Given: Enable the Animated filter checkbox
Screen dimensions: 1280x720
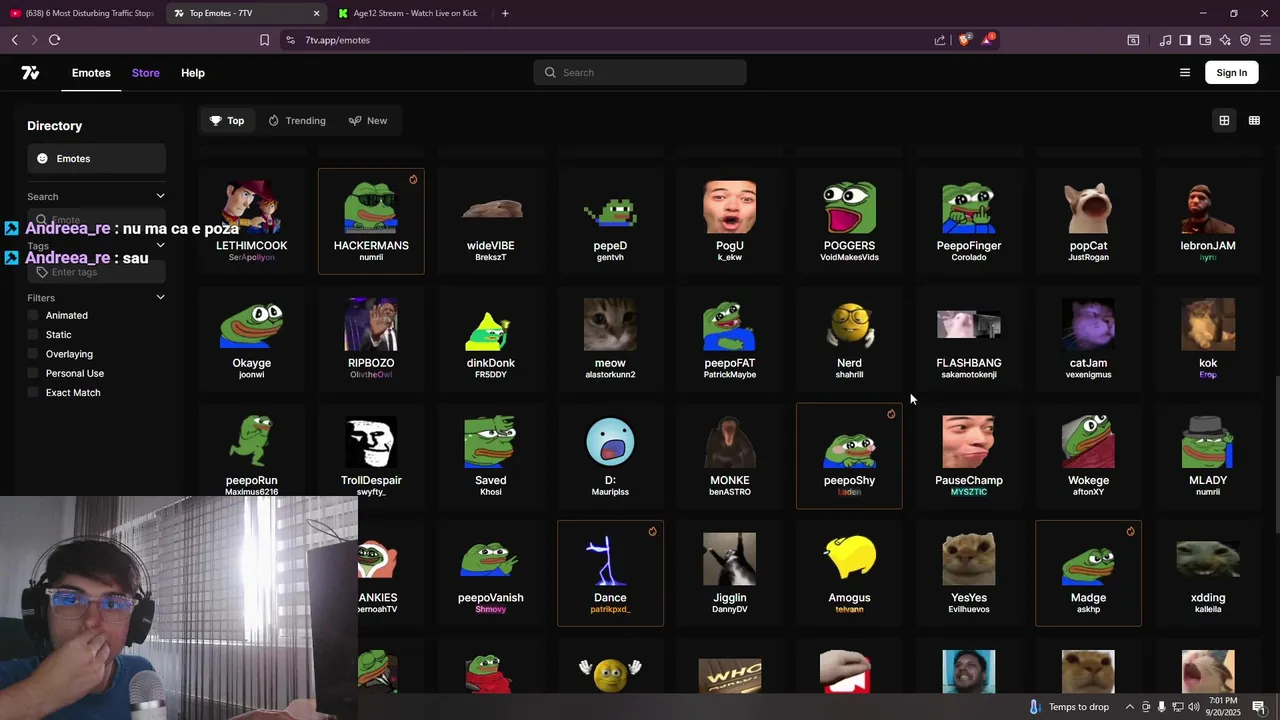Looking at the screenshot, I should click(x=33, y=315).
